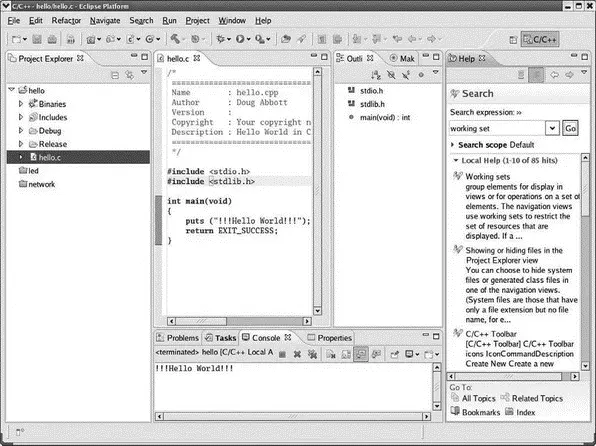596x446 pixels.
Task: Click Collapse All icon in Project Explorer
Action: (x=115, y=75)
